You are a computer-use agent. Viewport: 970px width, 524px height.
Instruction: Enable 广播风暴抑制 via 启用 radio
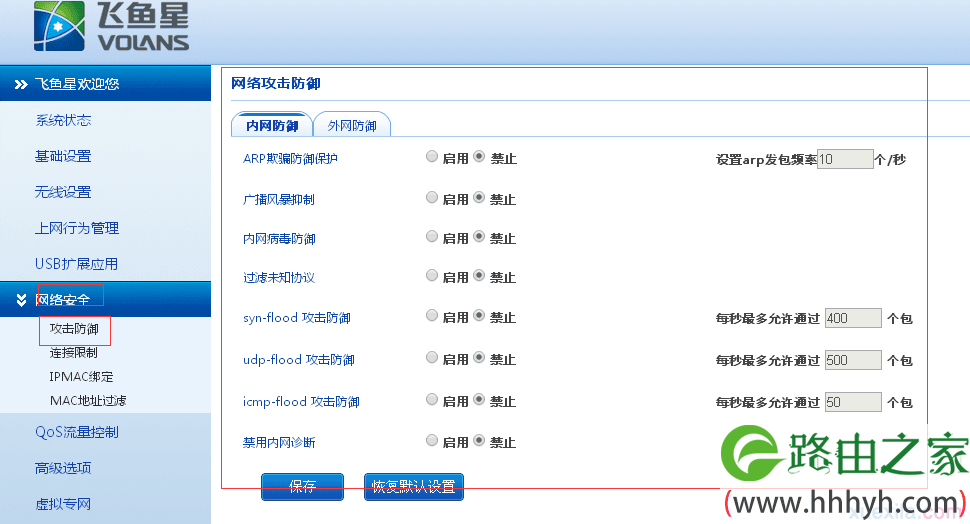(x=432, y=197)
